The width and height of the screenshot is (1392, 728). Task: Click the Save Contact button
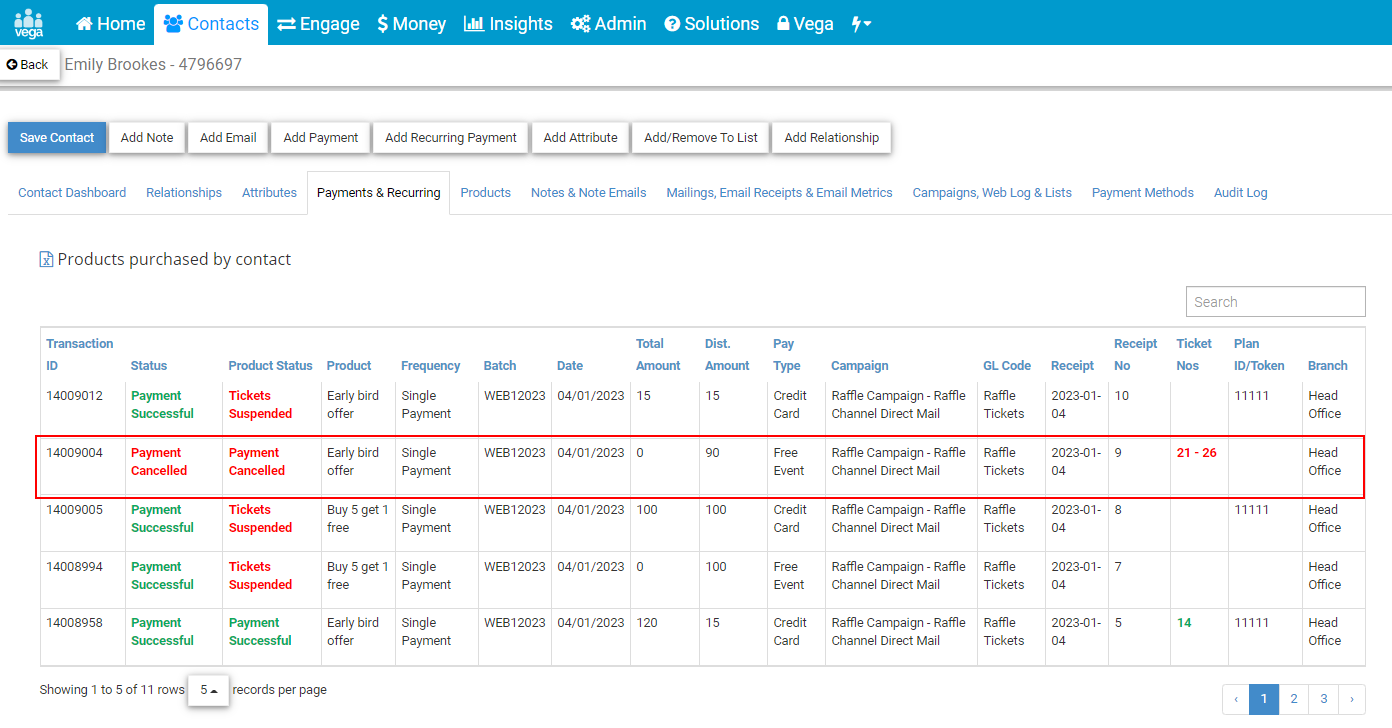tap(57, 138)
